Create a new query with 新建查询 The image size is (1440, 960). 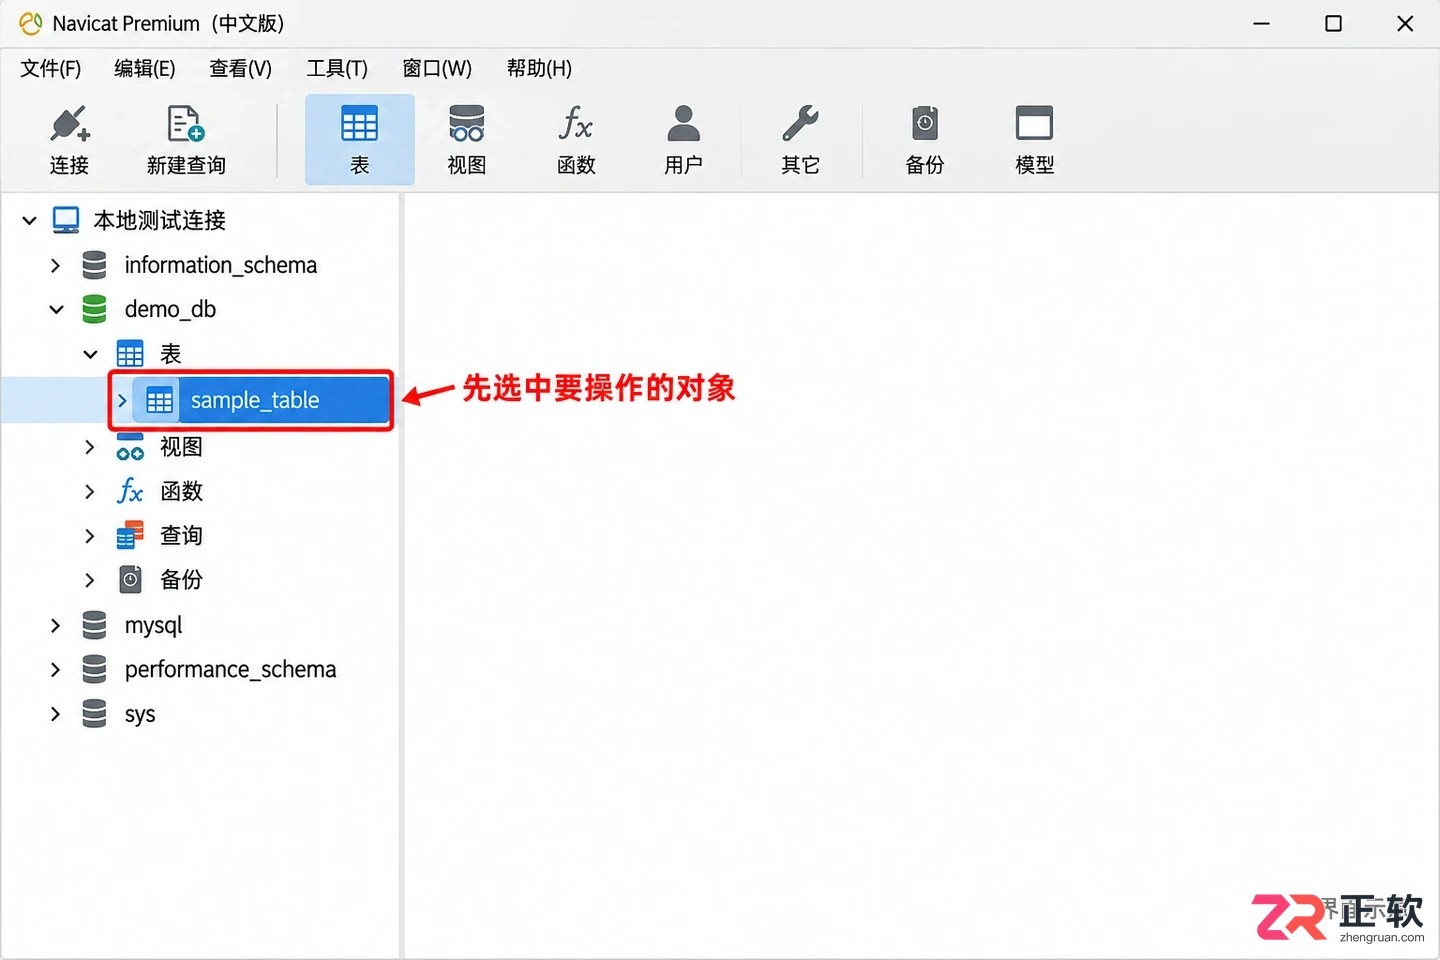coord(186,140)
